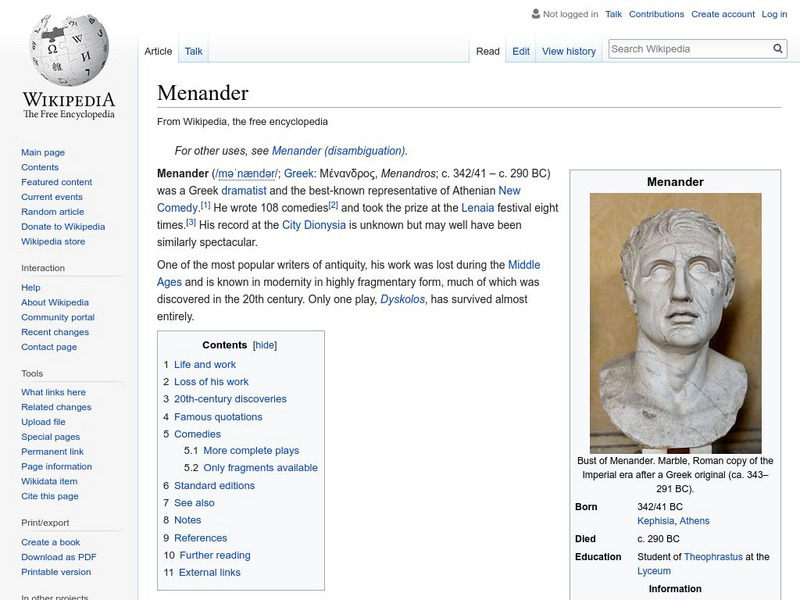Switch to the Talk tab

pos(193,52)
